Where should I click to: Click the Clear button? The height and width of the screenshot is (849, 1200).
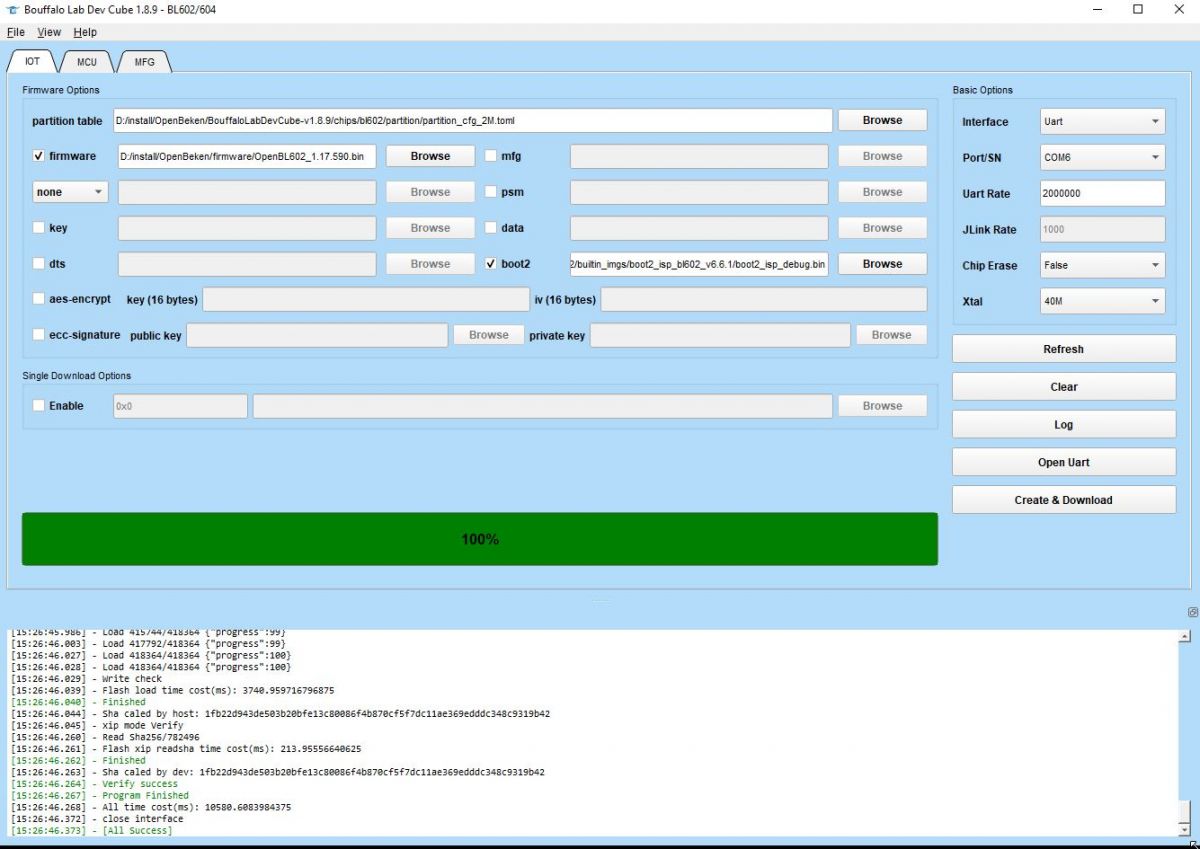pos(1064,387)
